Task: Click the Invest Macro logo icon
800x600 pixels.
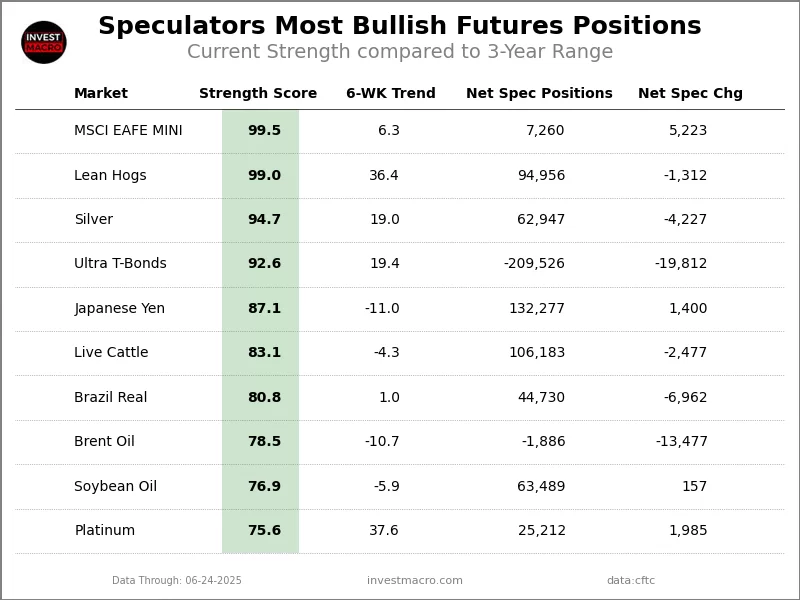Action: [x=44, y=42]
